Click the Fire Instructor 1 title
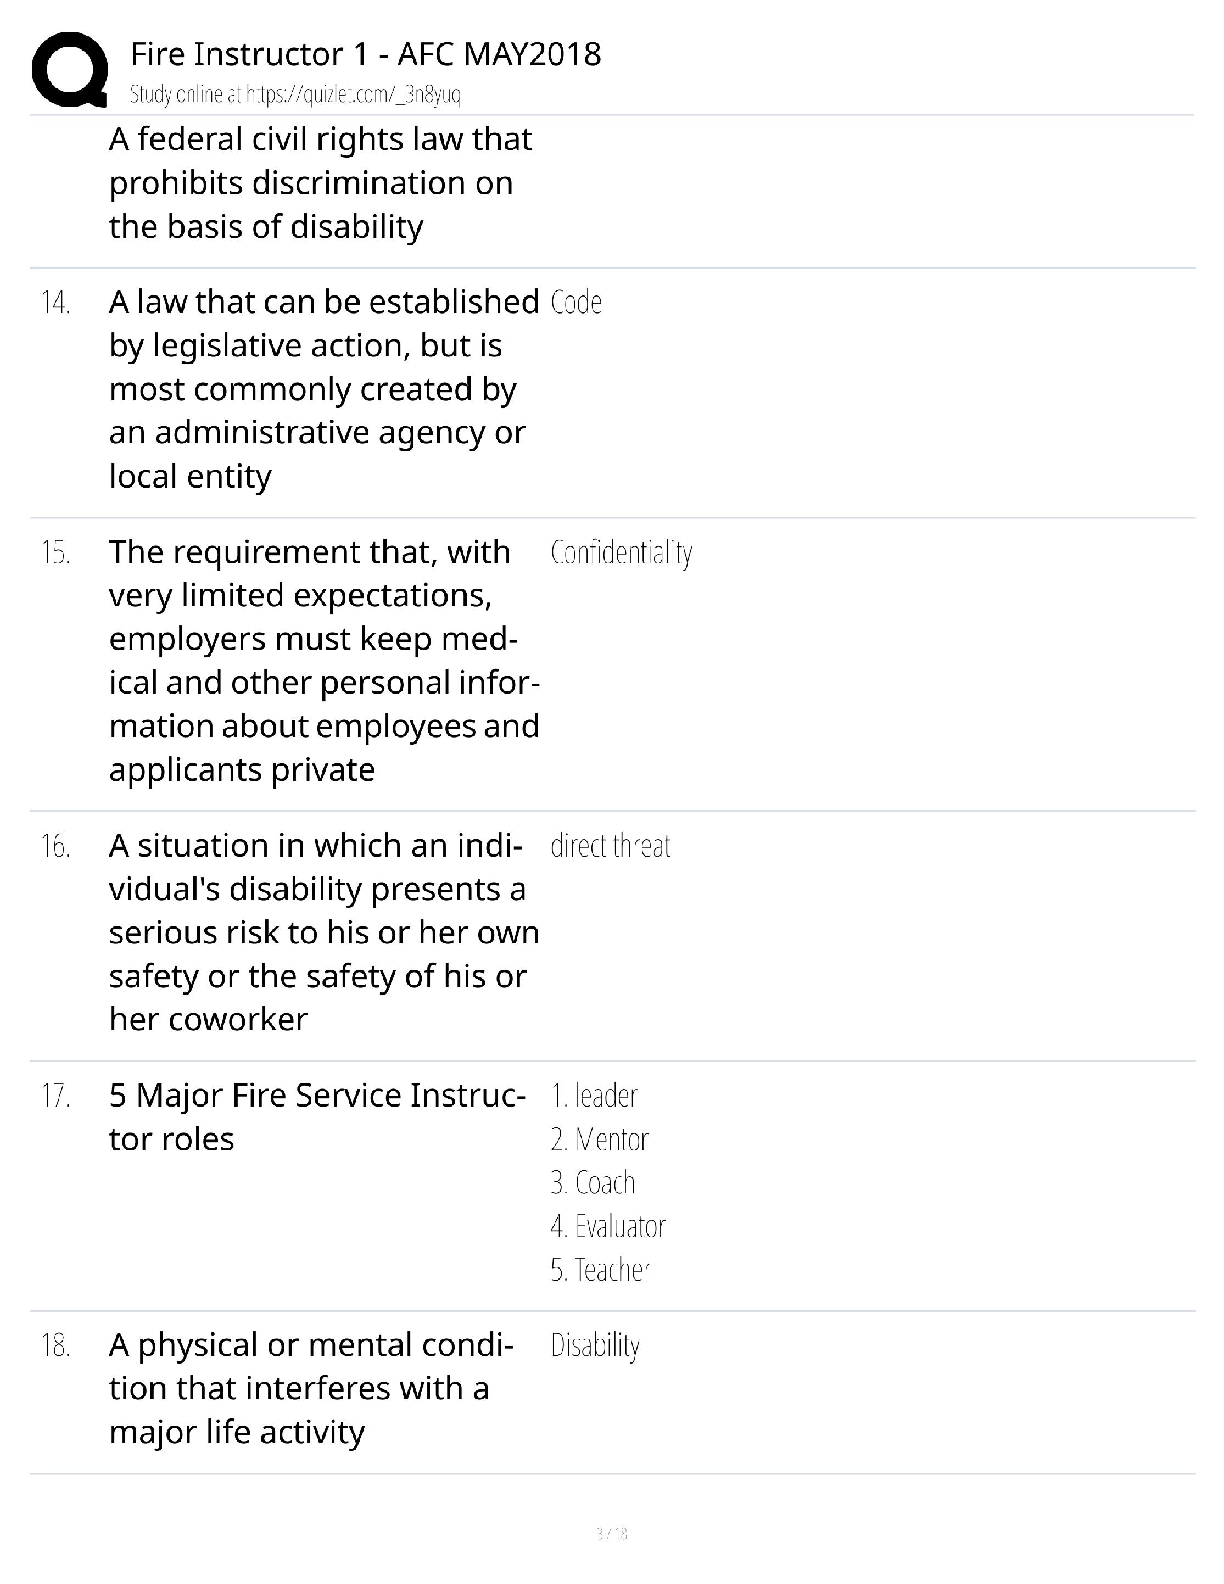 (365, 53)
